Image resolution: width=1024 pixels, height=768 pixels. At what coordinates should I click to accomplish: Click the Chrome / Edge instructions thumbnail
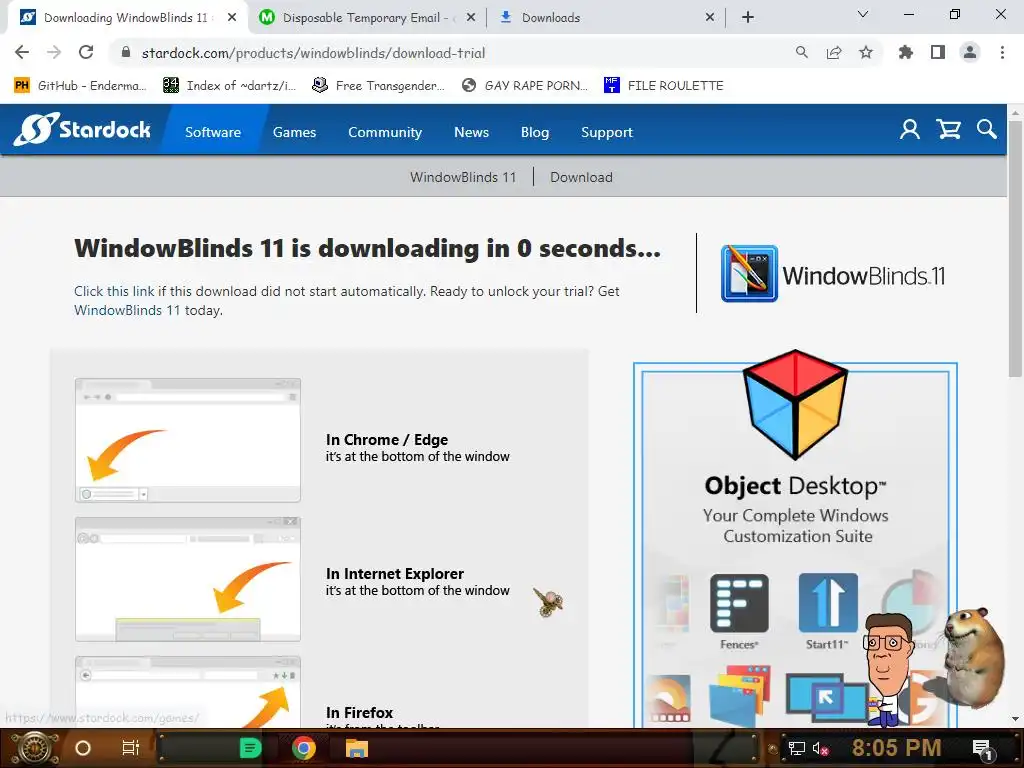tap(187, 440)
